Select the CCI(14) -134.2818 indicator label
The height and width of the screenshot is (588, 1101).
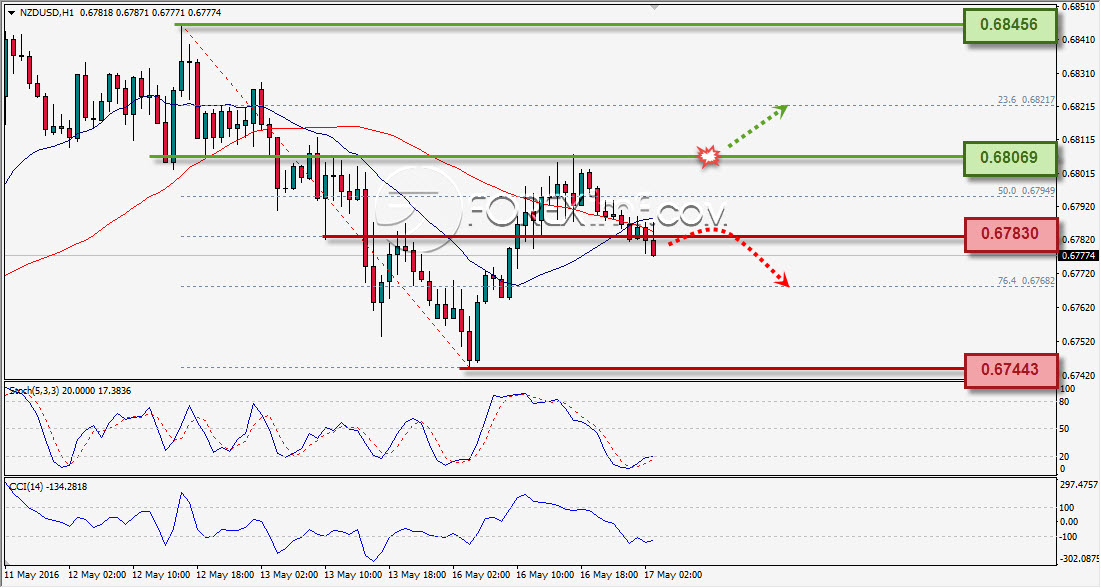[x=48, y=486]
